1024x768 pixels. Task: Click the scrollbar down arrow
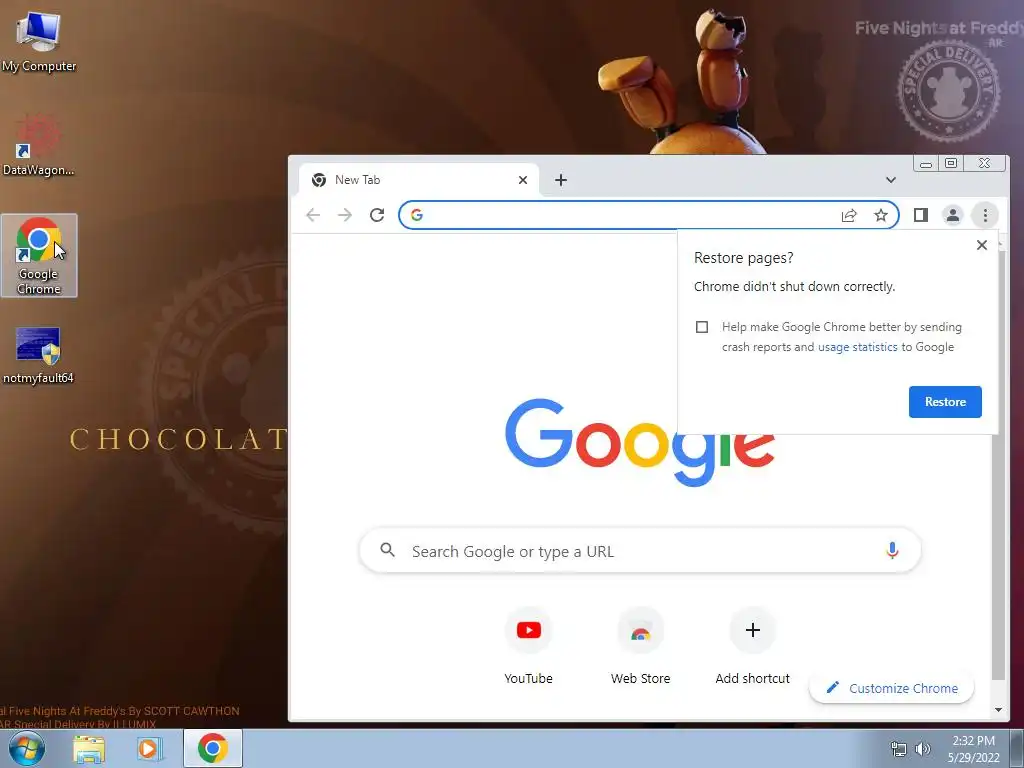coord(998,710)
